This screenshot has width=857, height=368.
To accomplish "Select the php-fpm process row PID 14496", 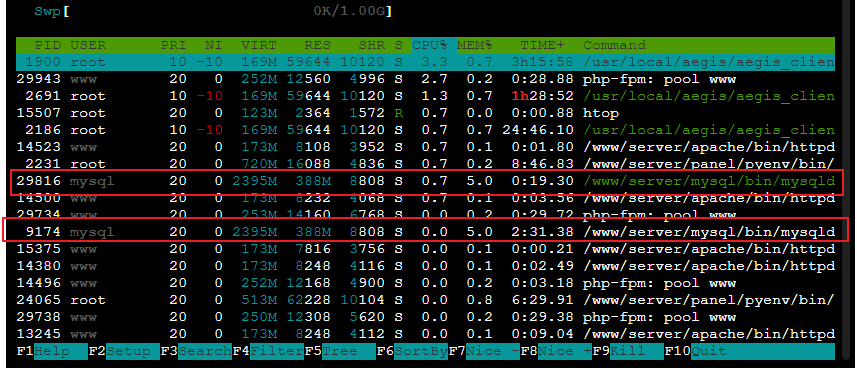I will pyautogui.click(x=425, y=283).
